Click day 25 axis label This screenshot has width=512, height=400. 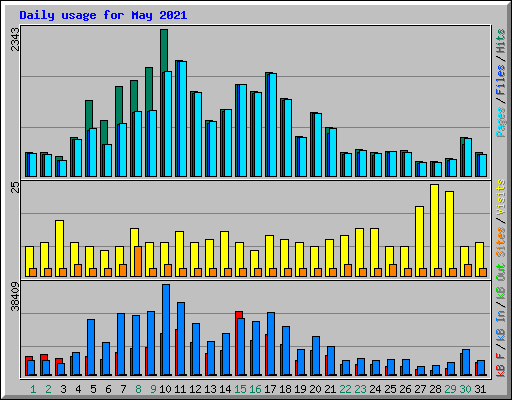(390, 389)
